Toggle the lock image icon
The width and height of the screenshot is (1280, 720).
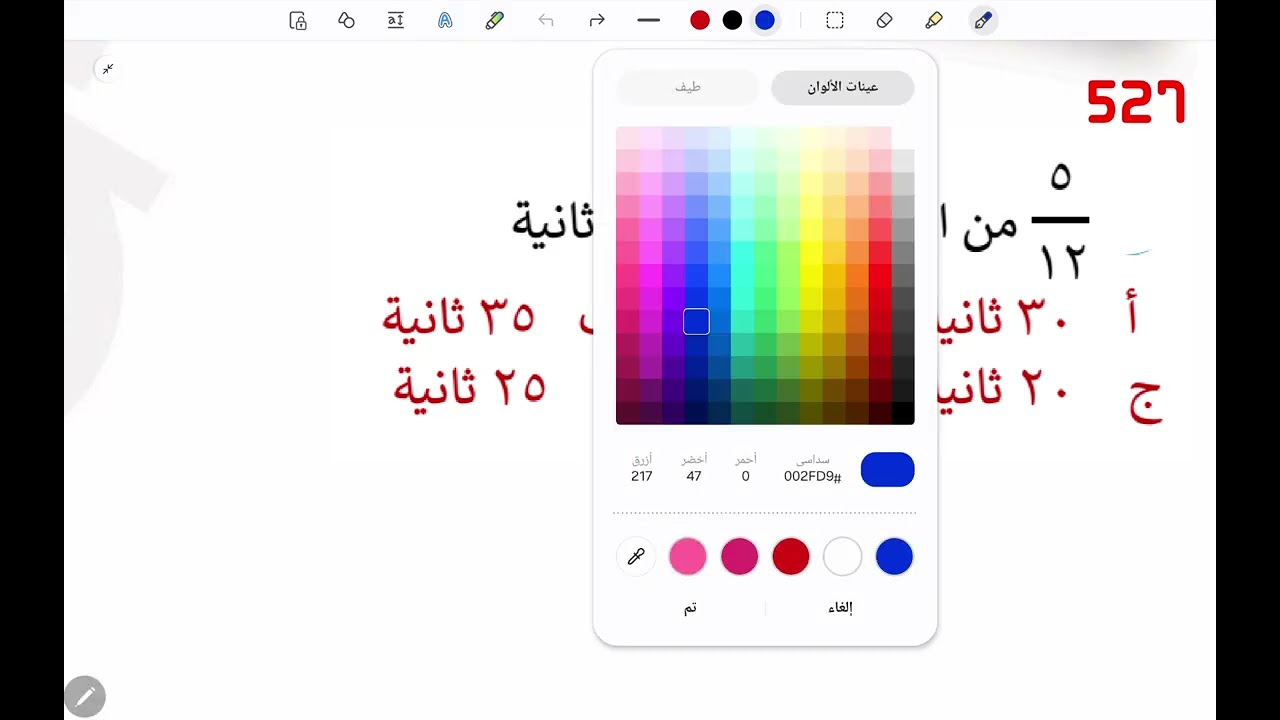(x=298, y=20)
